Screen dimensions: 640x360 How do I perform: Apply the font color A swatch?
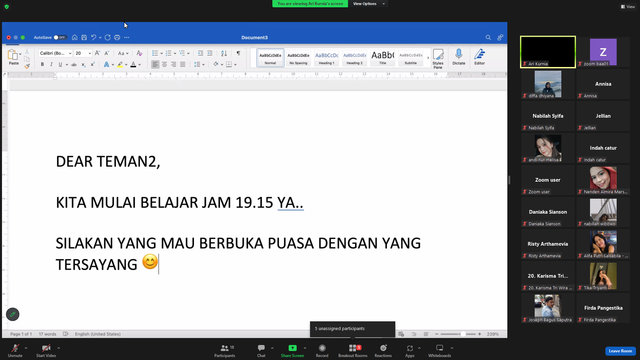133,64
